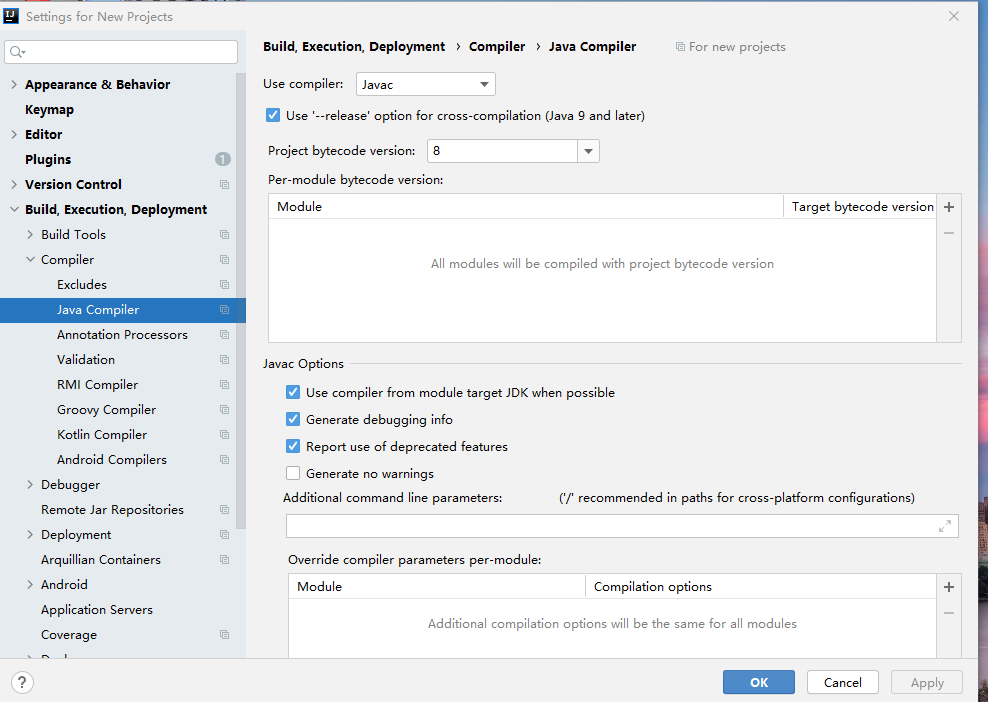
Task: Click the settings search input field
Action: point(121,52)
